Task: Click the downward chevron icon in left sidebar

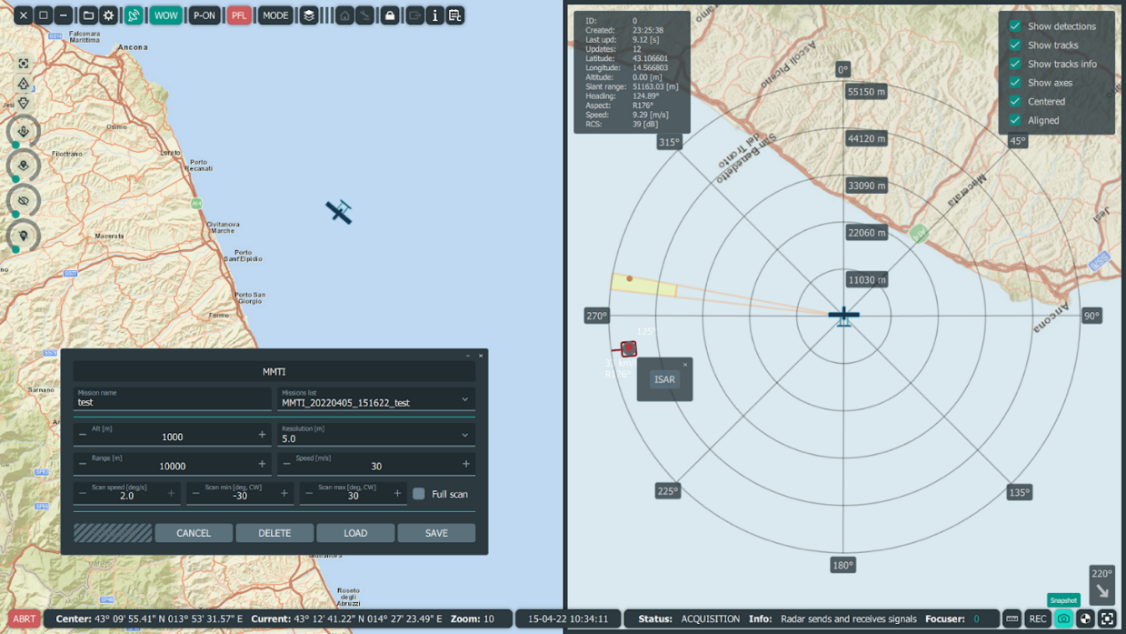Action: (x=24, y=103)
